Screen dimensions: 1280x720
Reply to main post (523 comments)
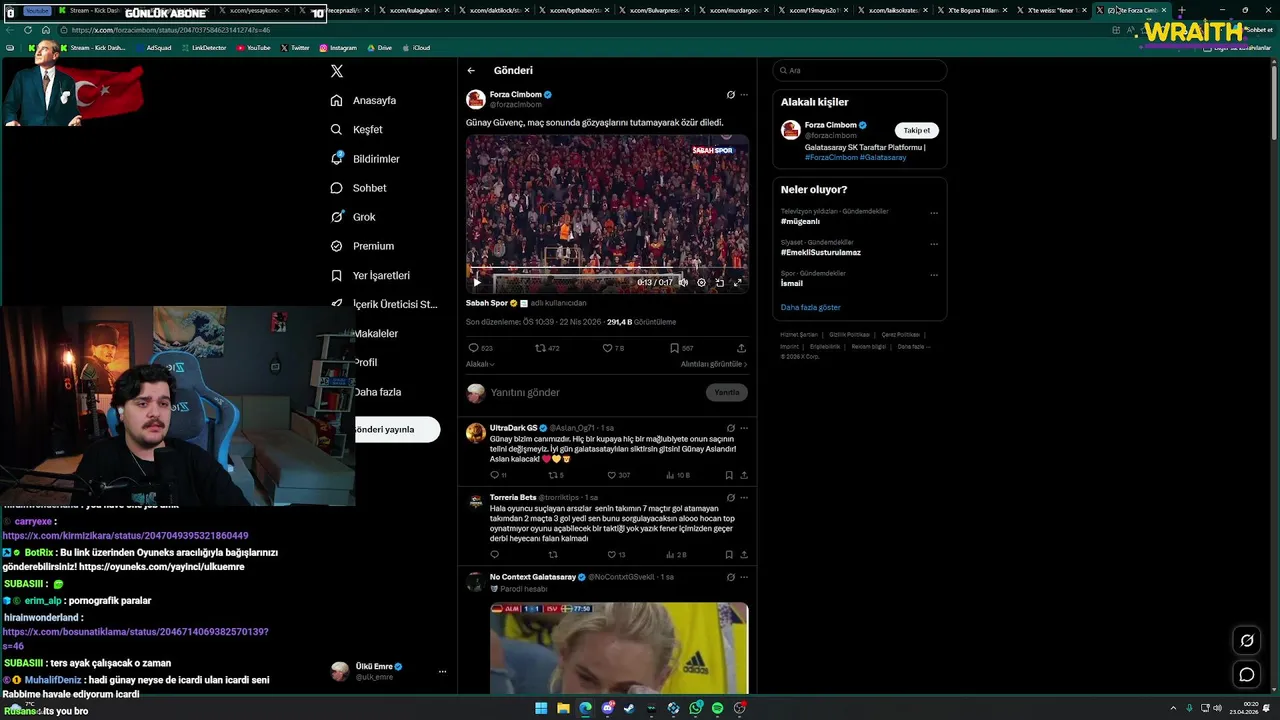tap(480, 348)
